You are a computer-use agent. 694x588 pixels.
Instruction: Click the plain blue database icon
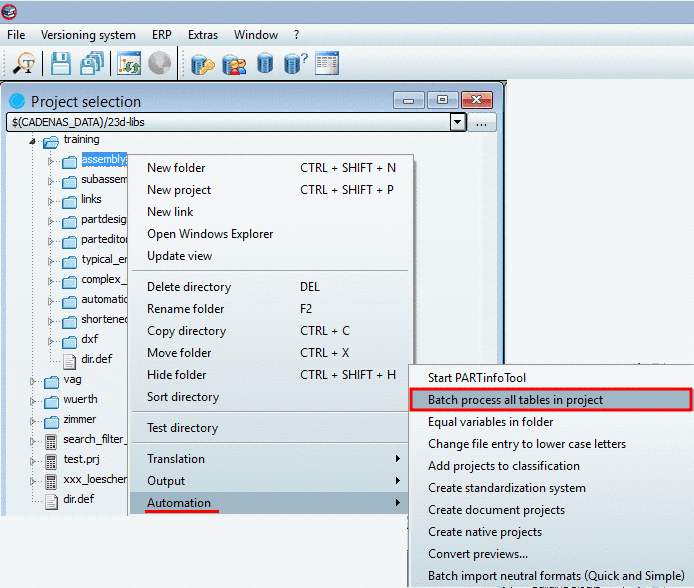pyautogui.click(x=265, y=63)
